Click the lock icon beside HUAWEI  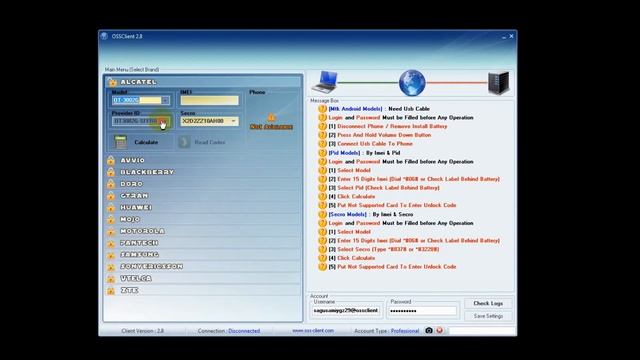(x=111, y=207)
